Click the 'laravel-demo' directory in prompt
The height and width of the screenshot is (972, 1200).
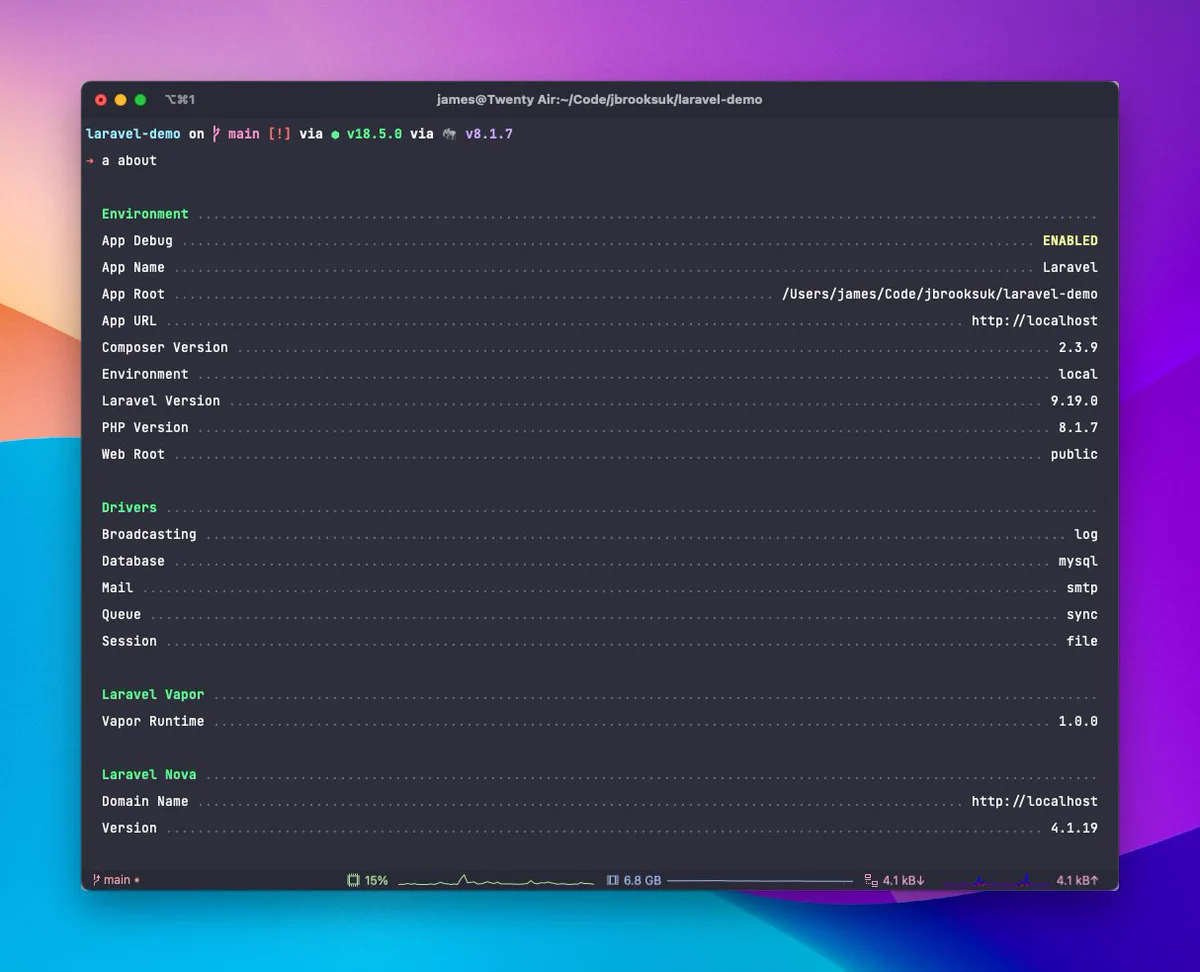pos(133,133)
